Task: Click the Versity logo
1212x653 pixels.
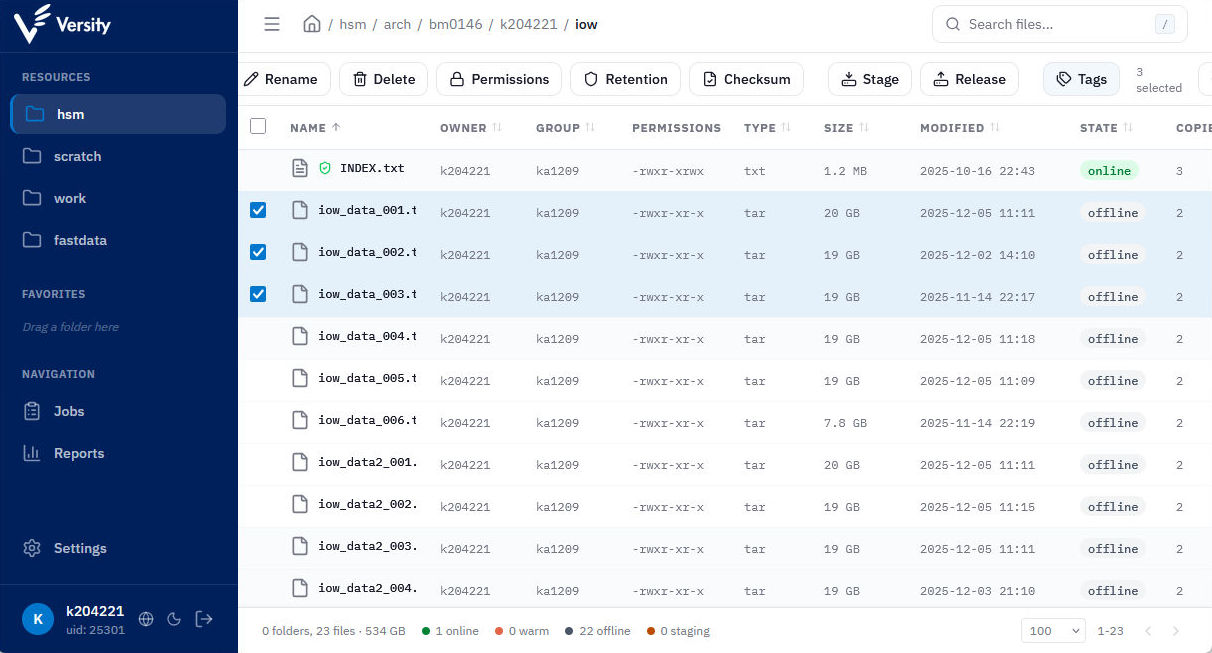Action: tap(62, 24)
